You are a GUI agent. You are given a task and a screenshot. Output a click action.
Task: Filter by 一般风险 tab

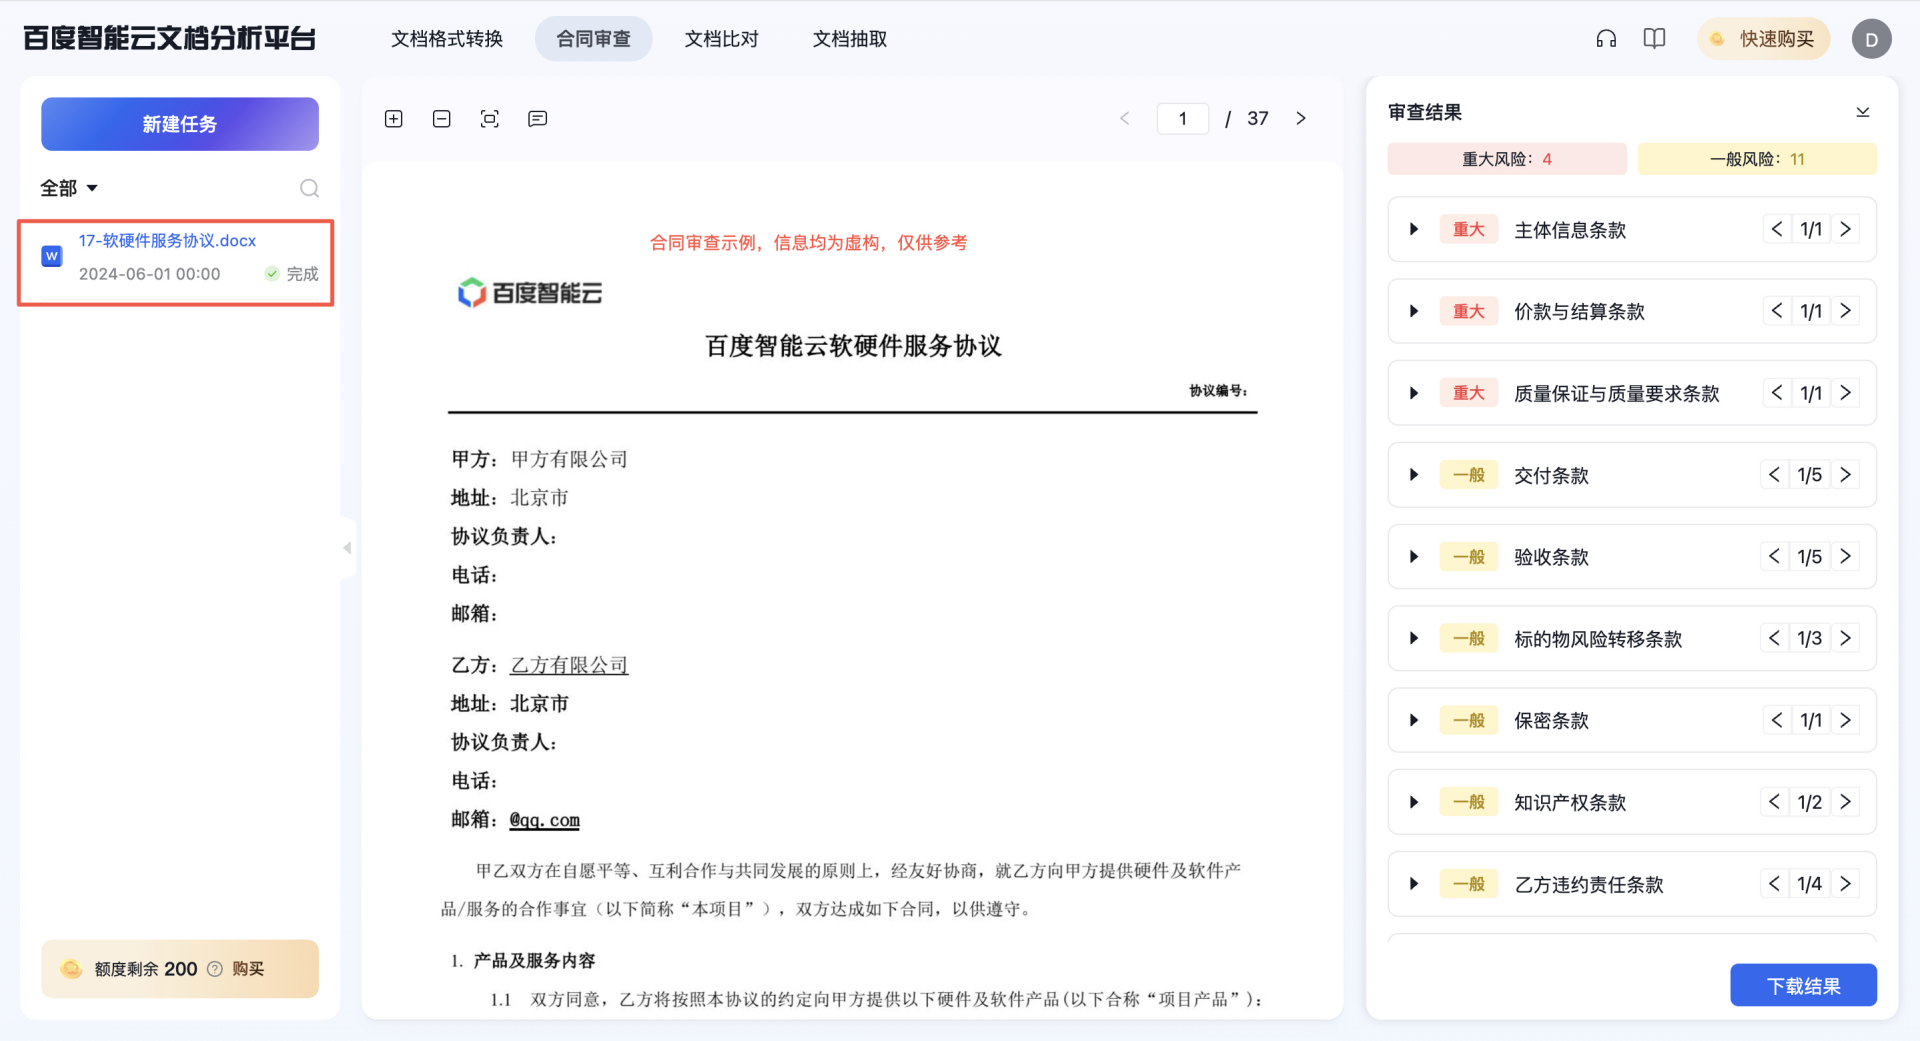(x=1757, y=159)
